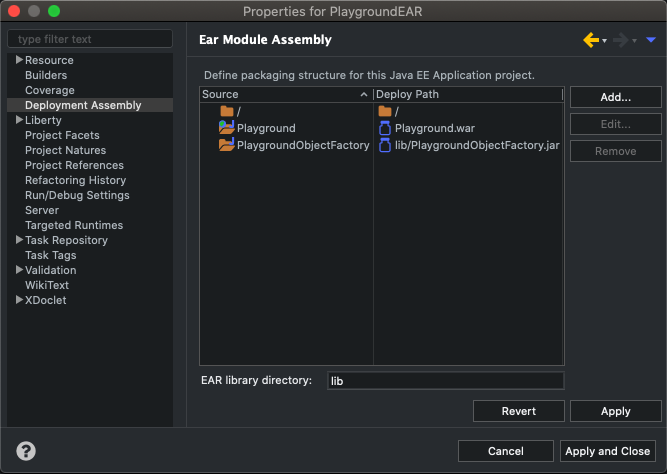The image size is (667, 474).
Task: Click the Cancel button
Action: coord(506,451)
